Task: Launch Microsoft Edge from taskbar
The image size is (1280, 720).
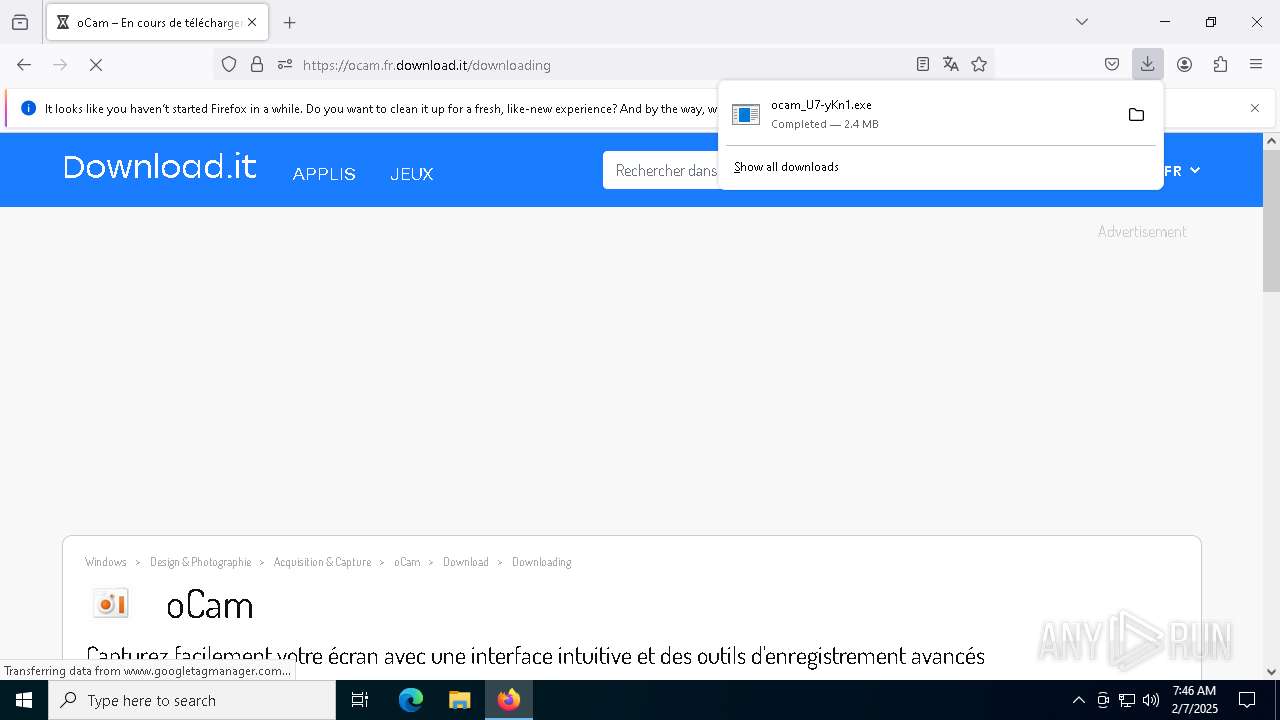Action: [411, 700]
